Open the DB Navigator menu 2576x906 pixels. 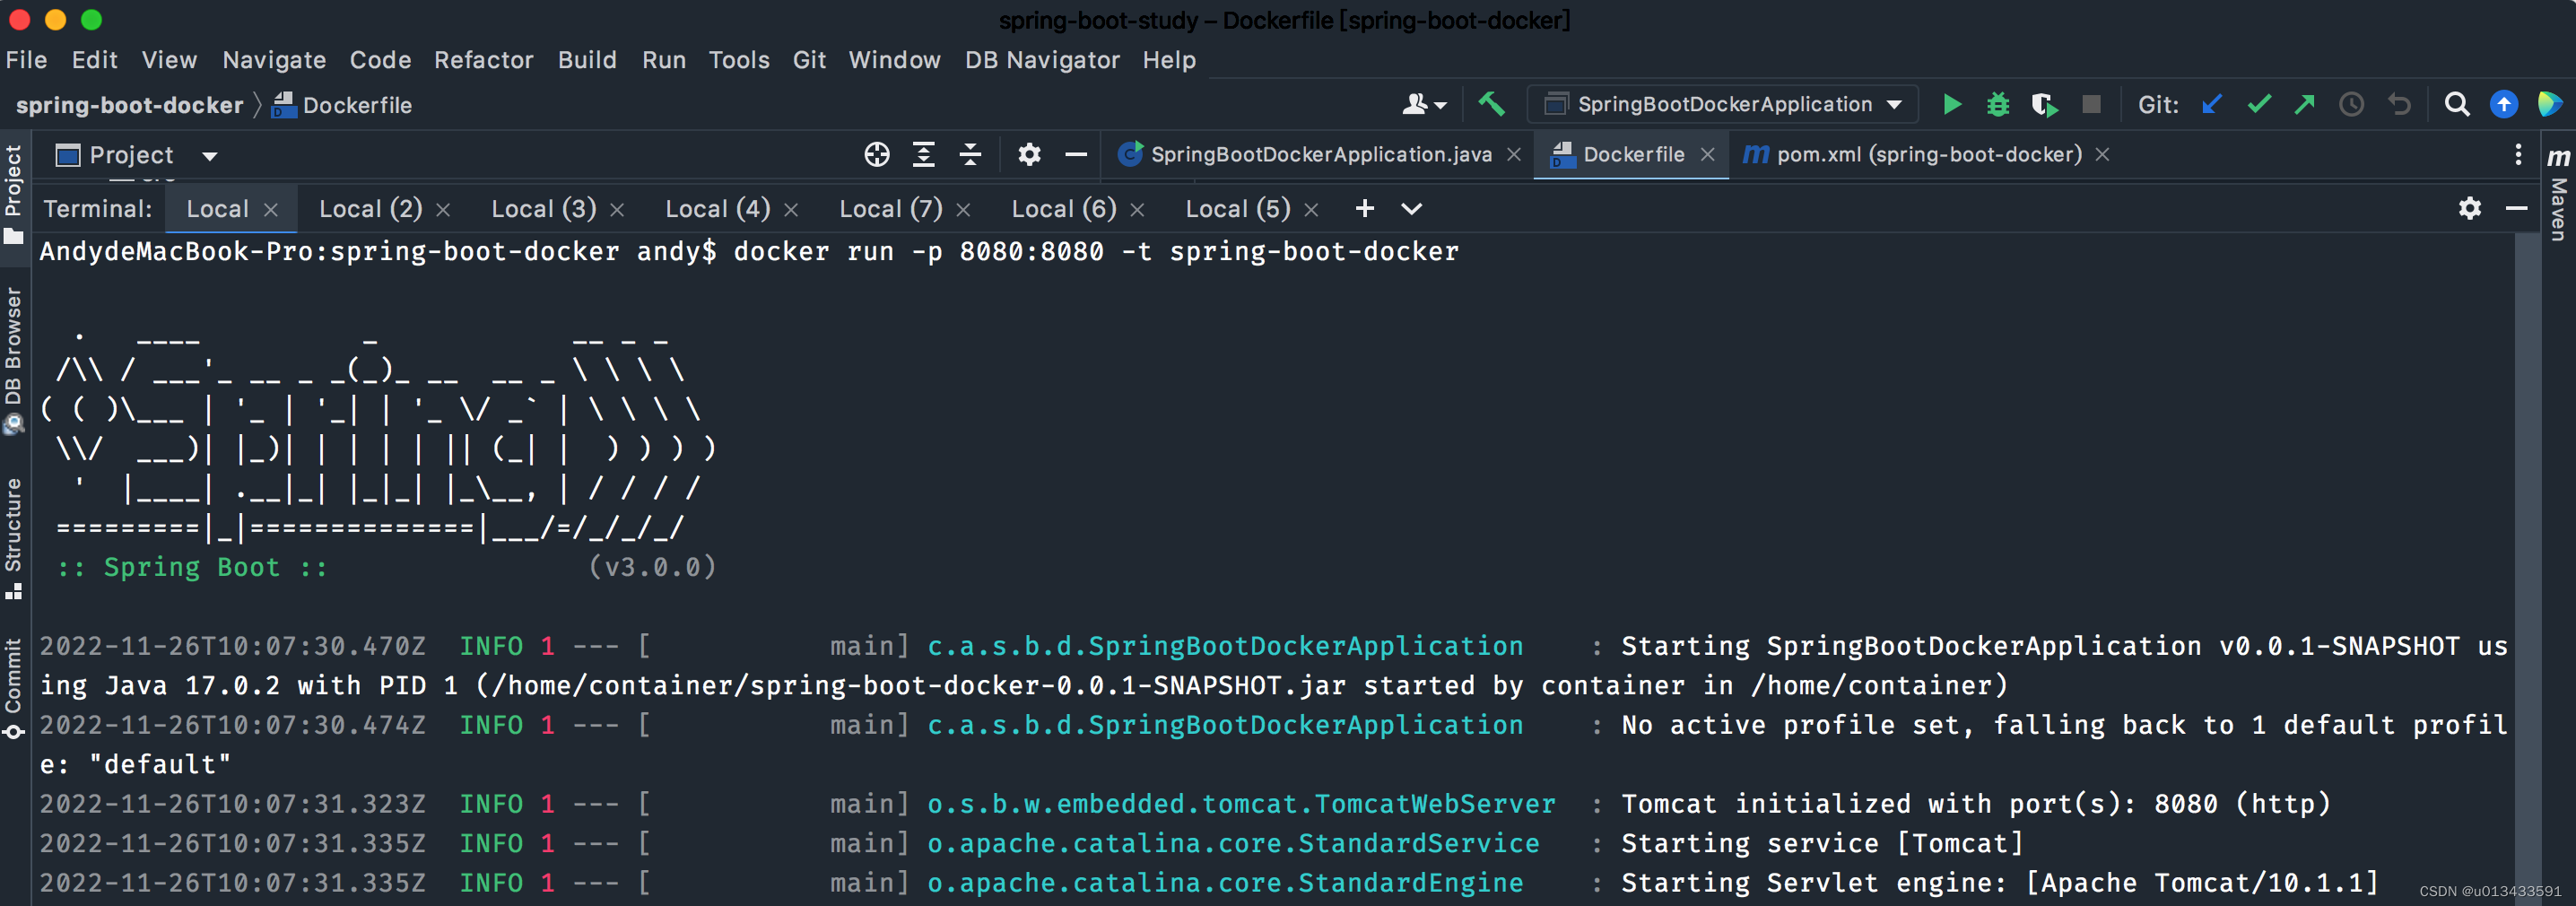[x=1042, y=60]
